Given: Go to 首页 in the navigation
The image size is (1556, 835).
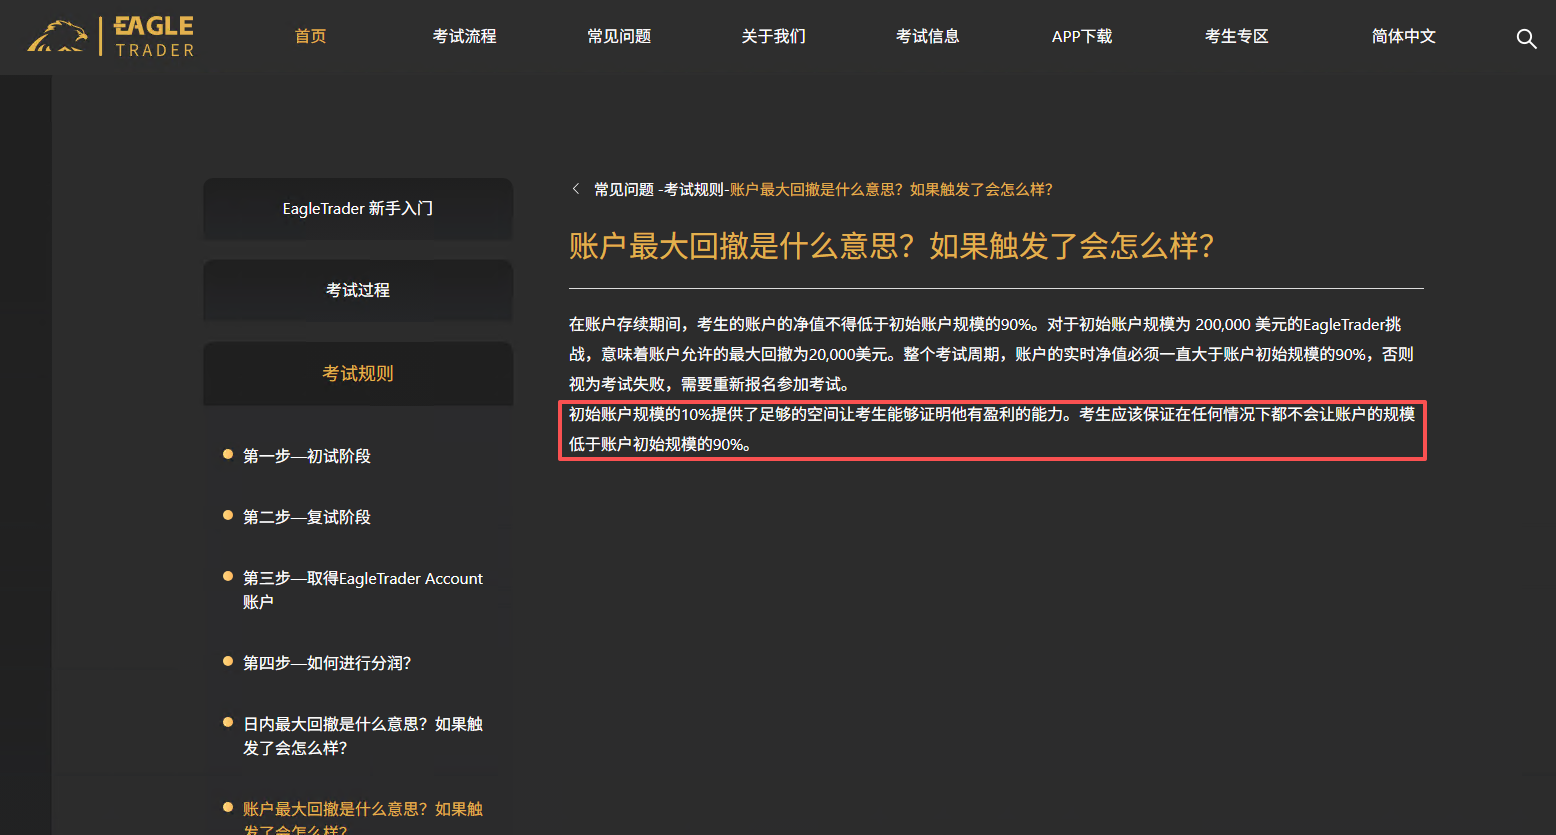Looking at the screenshot, I should pyautogui.click(x=310, y=36).
